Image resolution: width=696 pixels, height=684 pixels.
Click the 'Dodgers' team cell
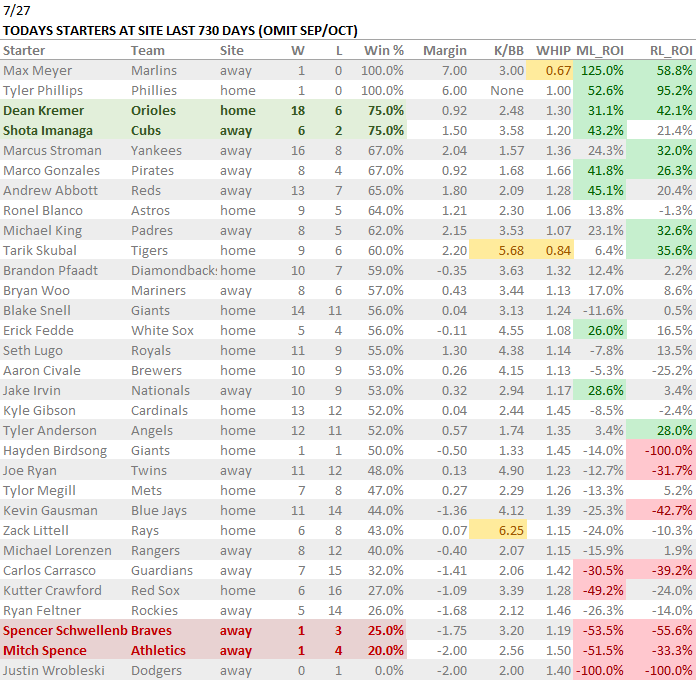(x=156, y=670)
